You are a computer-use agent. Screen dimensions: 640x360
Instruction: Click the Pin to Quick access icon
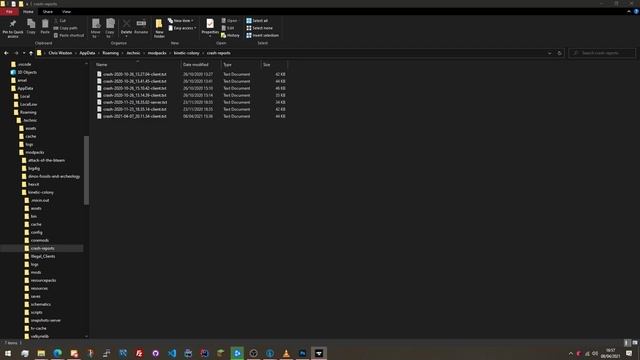click(13, 28)
